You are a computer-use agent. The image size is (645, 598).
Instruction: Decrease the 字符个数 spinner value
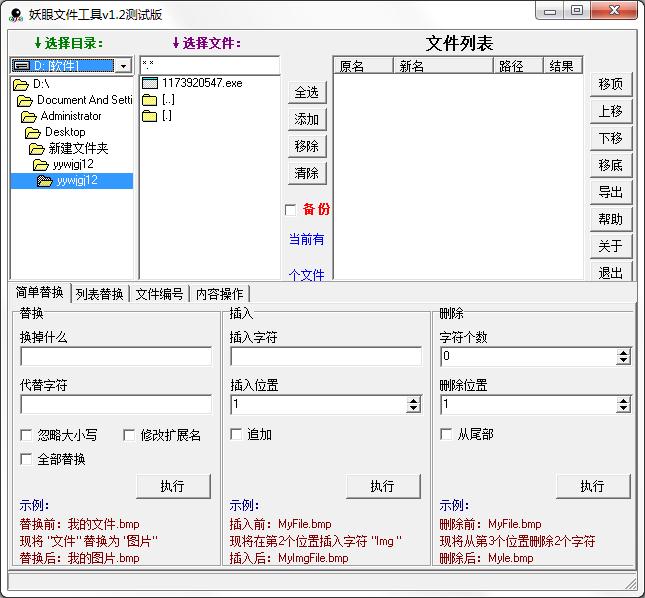pyautogui.click(x=624, y=360)
